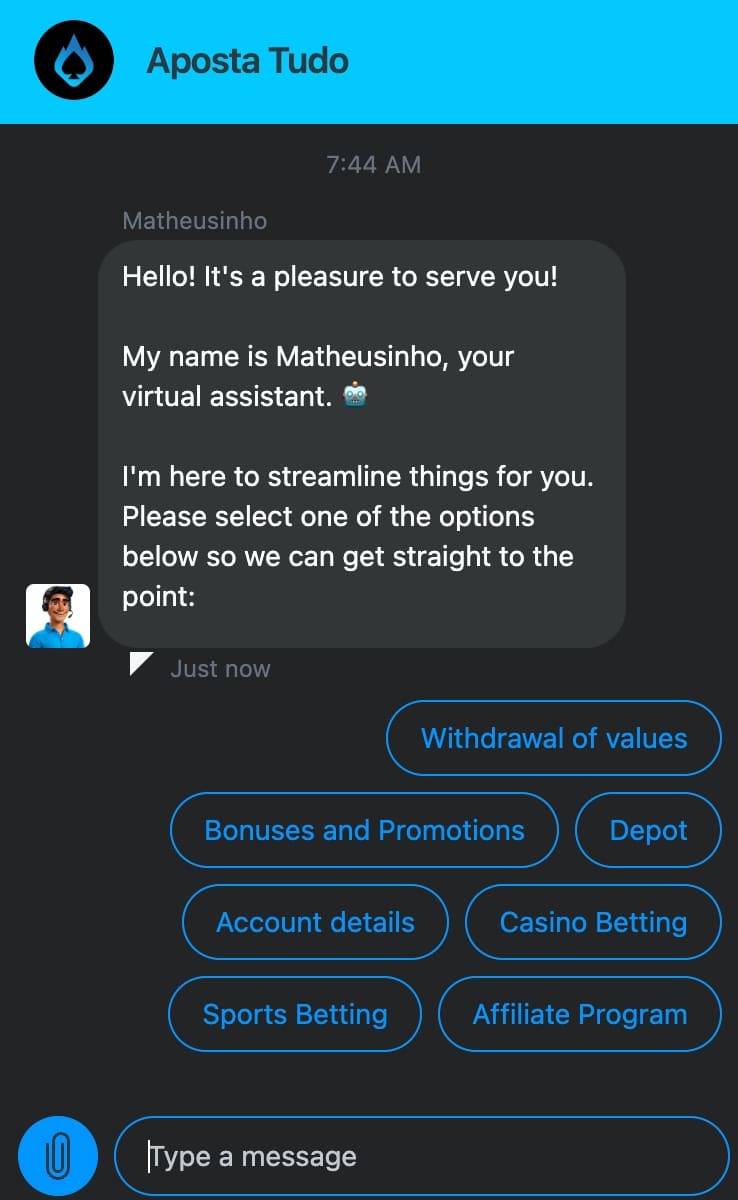The height and width of the screenshot is (1200, 738).
Task: Choose the Bonuses and Promotions option
Action: pyautogui.click(x=364, y=830)
